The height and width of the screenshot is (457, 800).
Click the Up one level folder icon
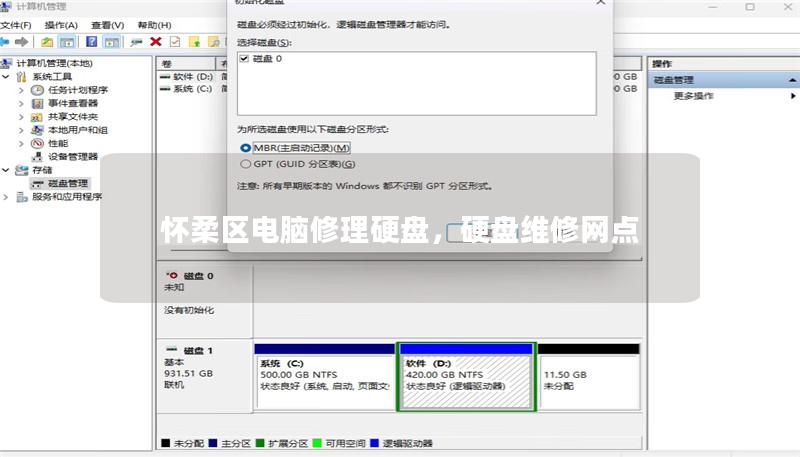click(47, 42)
